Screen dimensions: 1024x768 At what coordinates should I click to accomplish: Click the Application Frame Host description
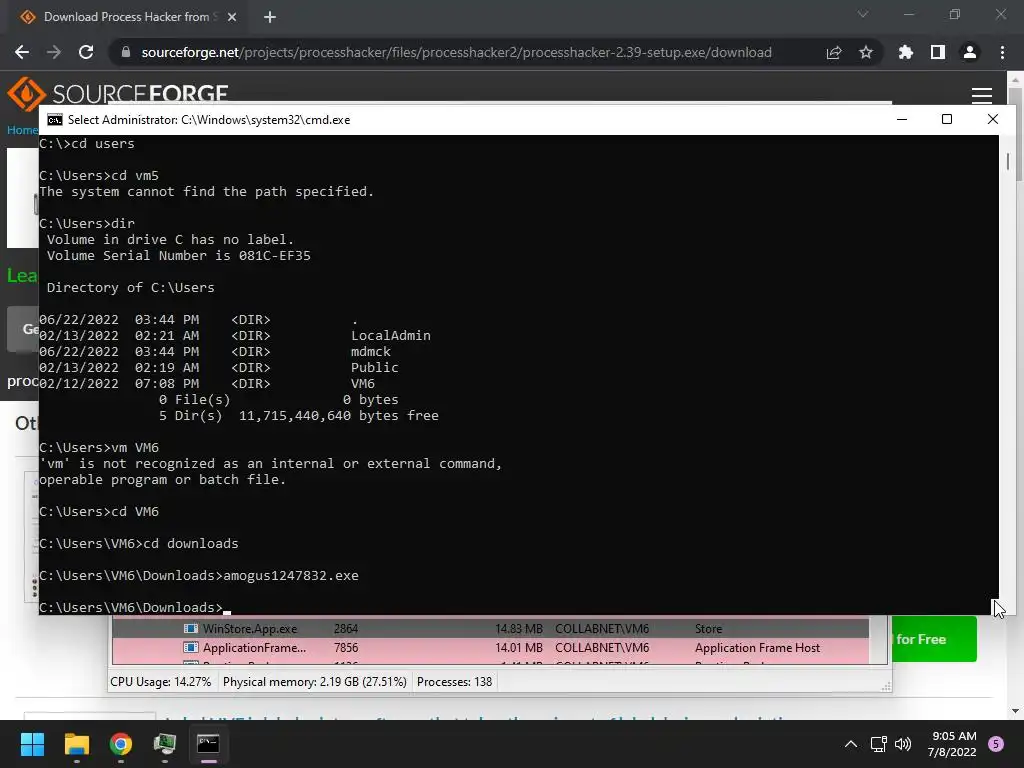(x=758, y=648)
